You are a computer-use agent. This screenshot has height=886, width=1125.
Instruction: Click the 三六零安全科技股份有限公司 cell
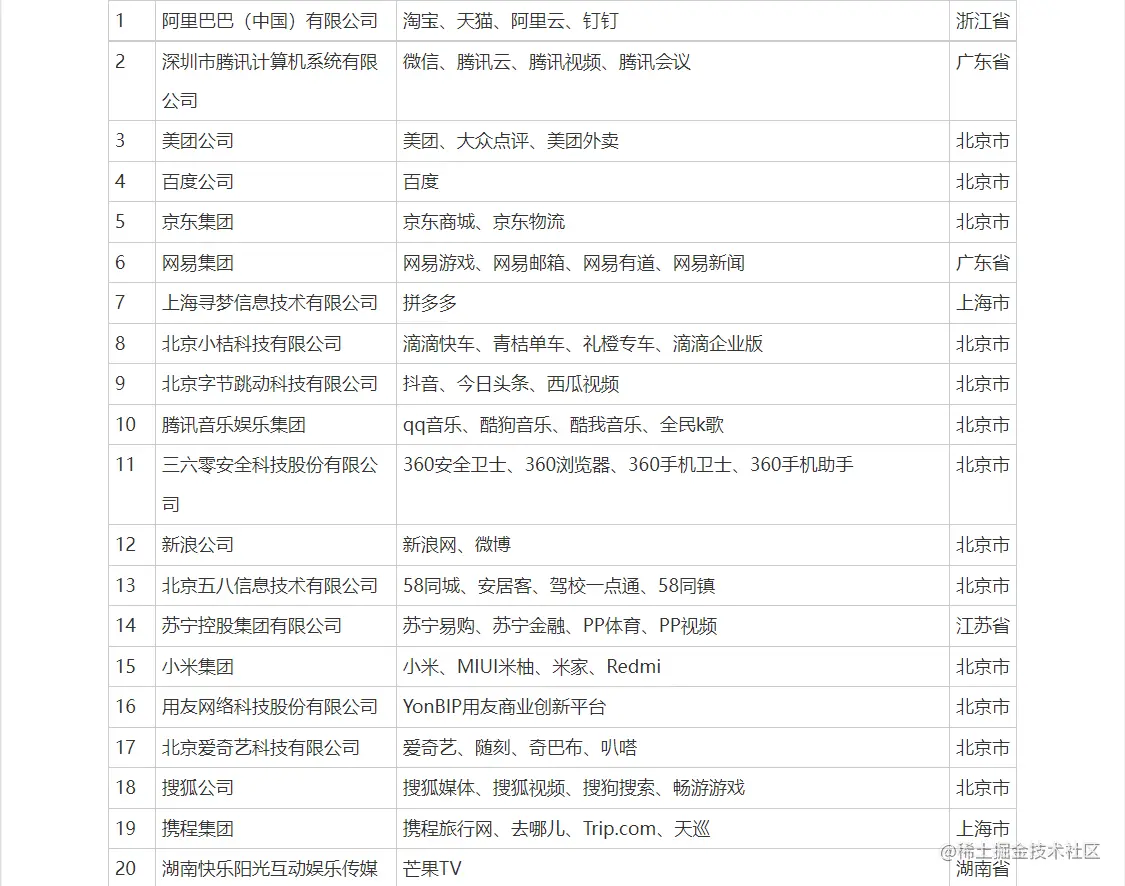pos(276,484)
